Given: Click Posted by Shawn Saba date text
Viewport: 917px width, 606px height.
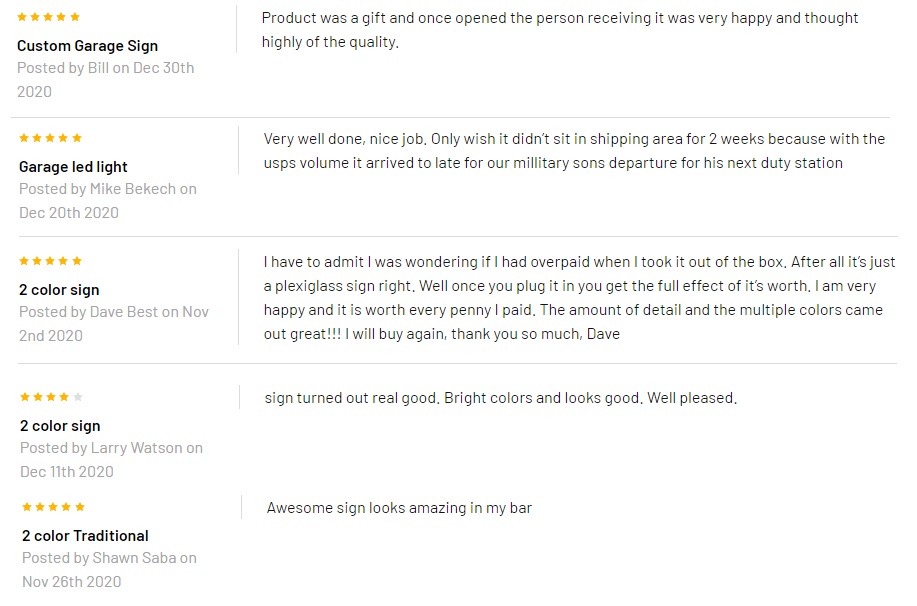Looking at the screenshot, I should pyautogui.click(x=109, y=570).
